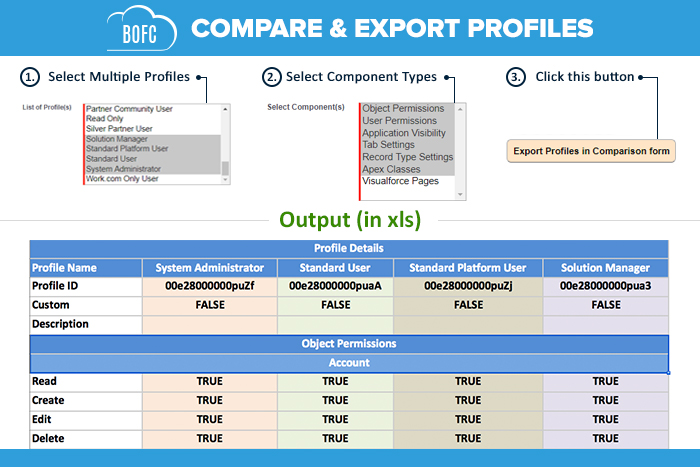Click System Administrator column header
The height and width of the screenshot is (467, 700).
tap(209, 268)
